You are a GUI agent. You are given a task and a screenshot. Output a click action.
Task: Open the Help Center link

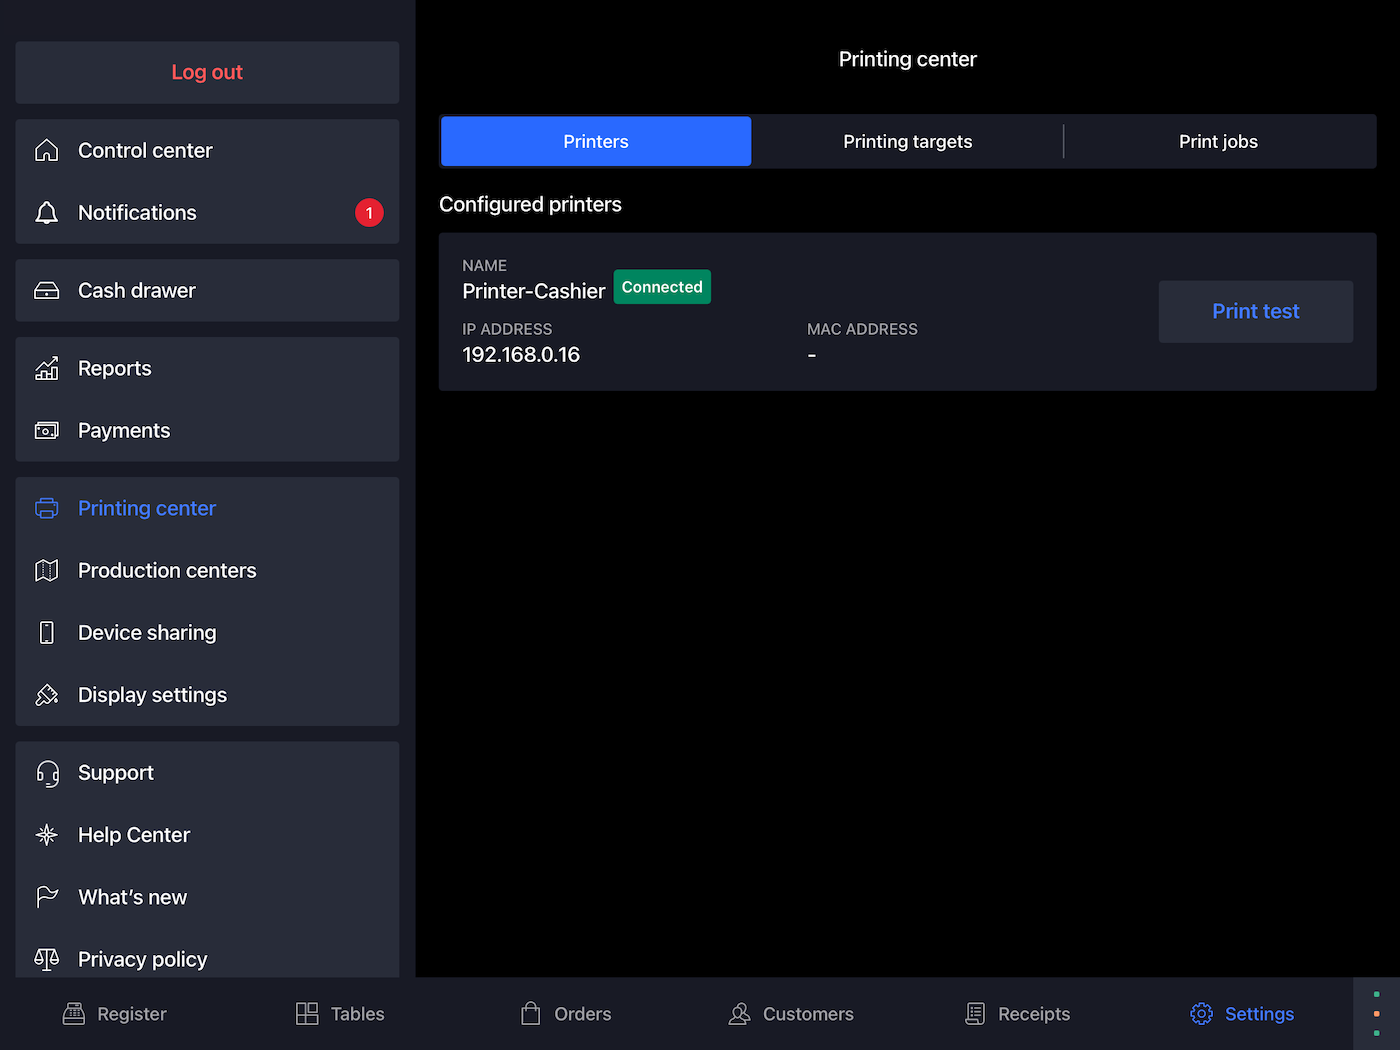coord(134,835)
